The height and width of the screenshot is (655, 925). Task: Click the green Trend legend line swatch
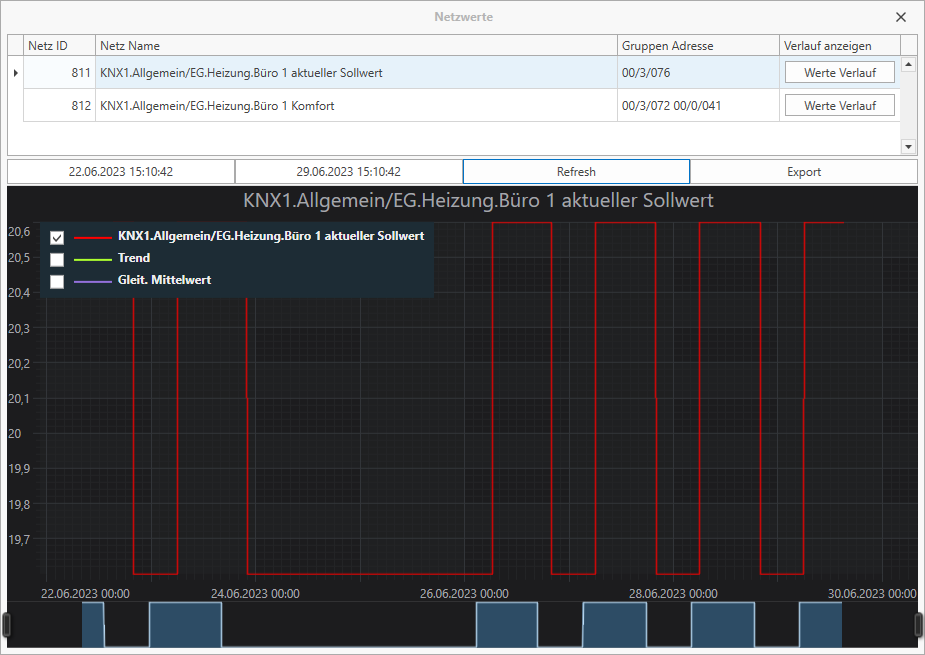point(93,259)
